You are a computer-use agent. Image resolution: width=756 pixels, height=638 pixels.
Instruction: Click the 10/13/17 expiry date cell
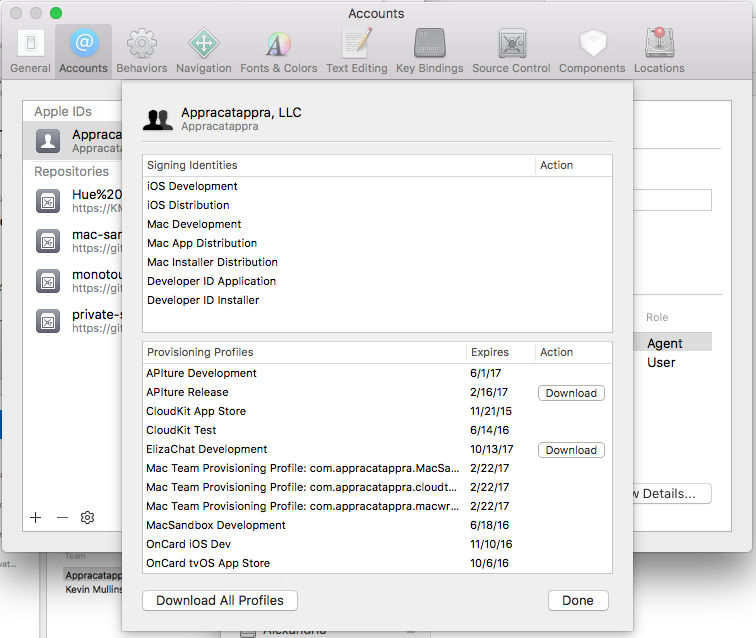click(492, 449)
